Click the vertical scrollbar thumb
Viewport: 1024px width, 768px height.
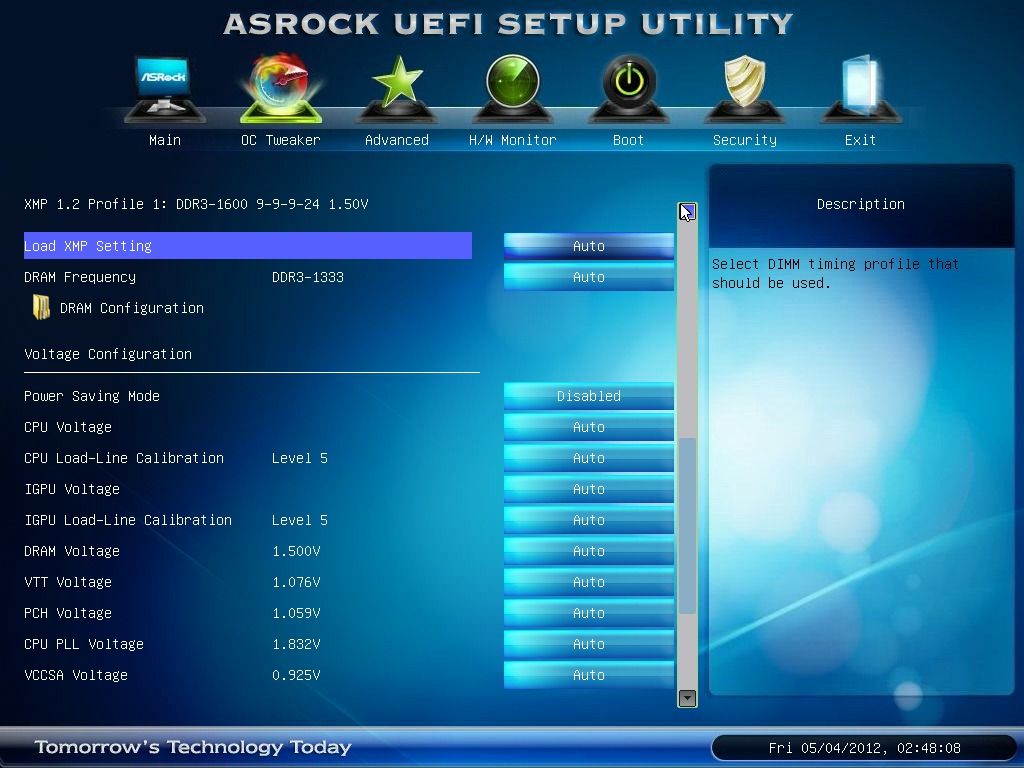tap(687, 525)
